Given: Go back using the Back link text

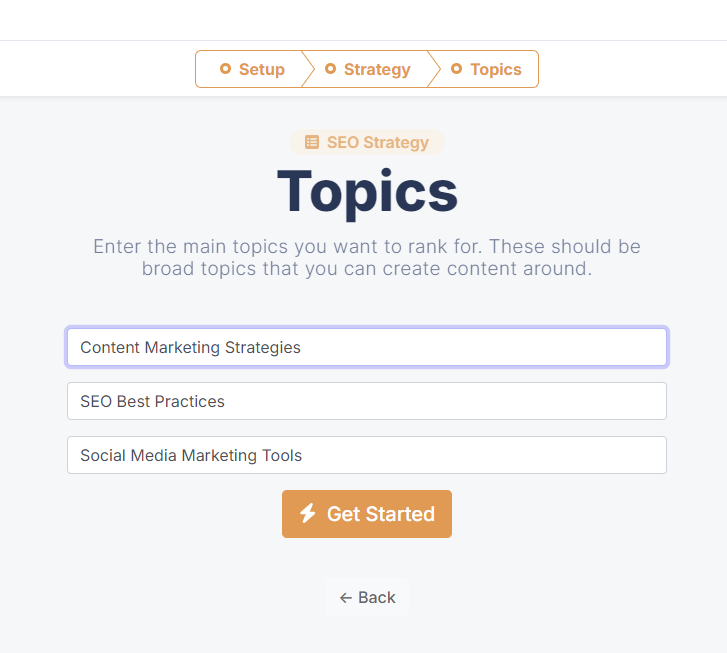Looking at the screenshot, I should click(377, 598).
